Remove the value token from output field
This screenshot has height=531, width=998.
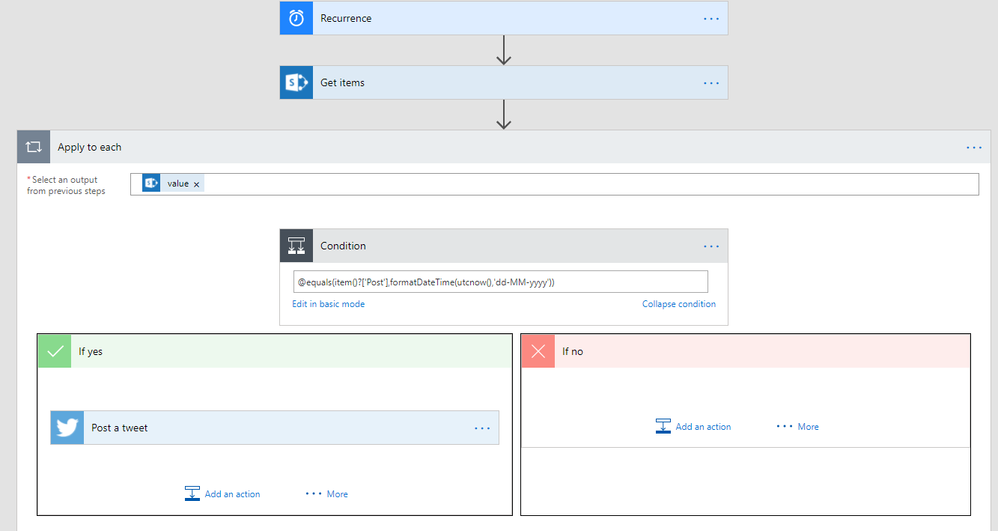tap(197, 184)
